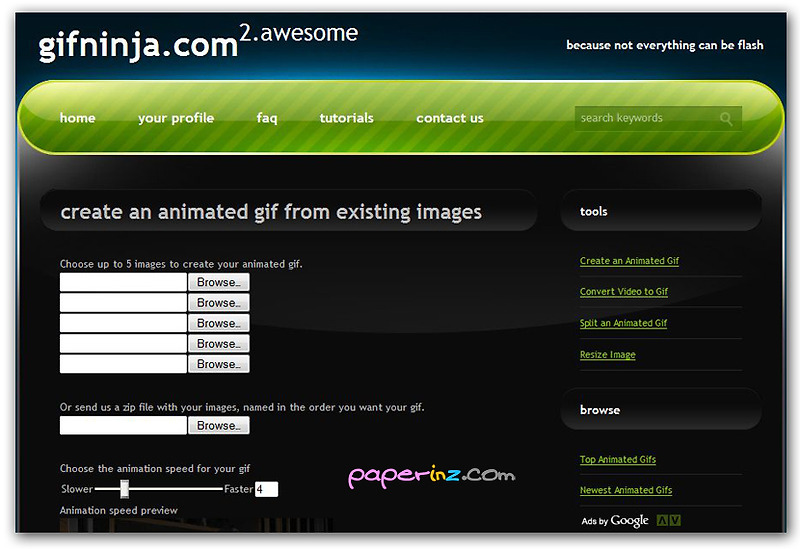Click the animation speed slider handle
800x549 pixels.
124,489
